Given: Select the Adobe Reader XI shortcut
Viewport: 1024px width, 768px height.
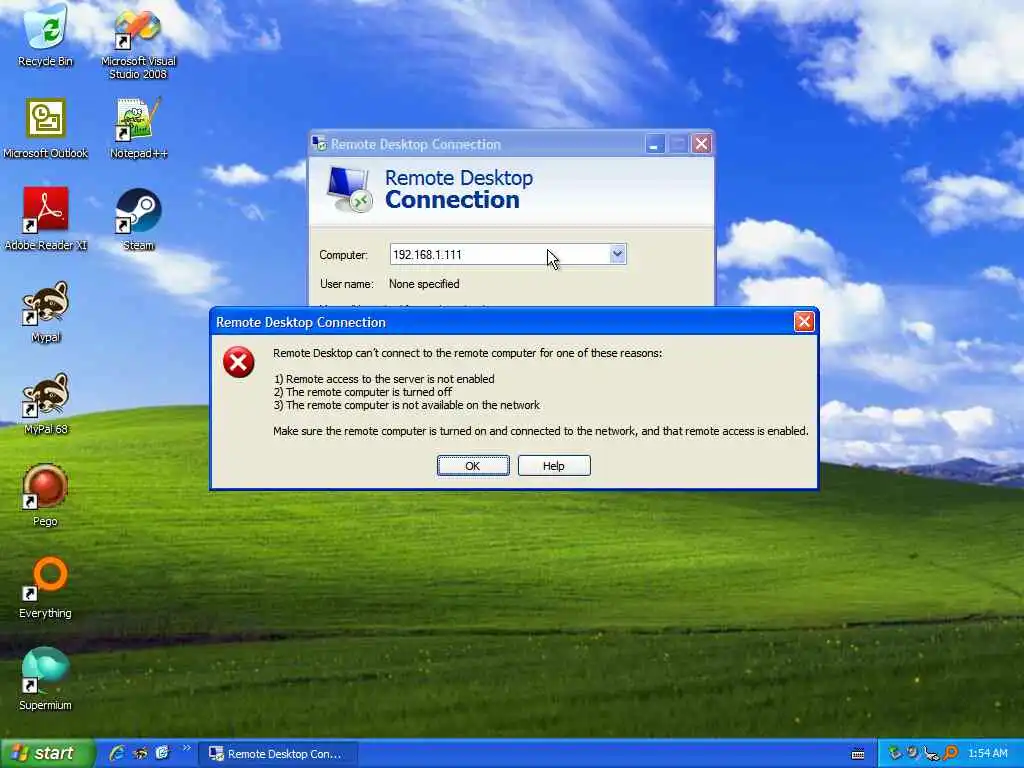Looking at the screenshot, I should tap(45, 219).
